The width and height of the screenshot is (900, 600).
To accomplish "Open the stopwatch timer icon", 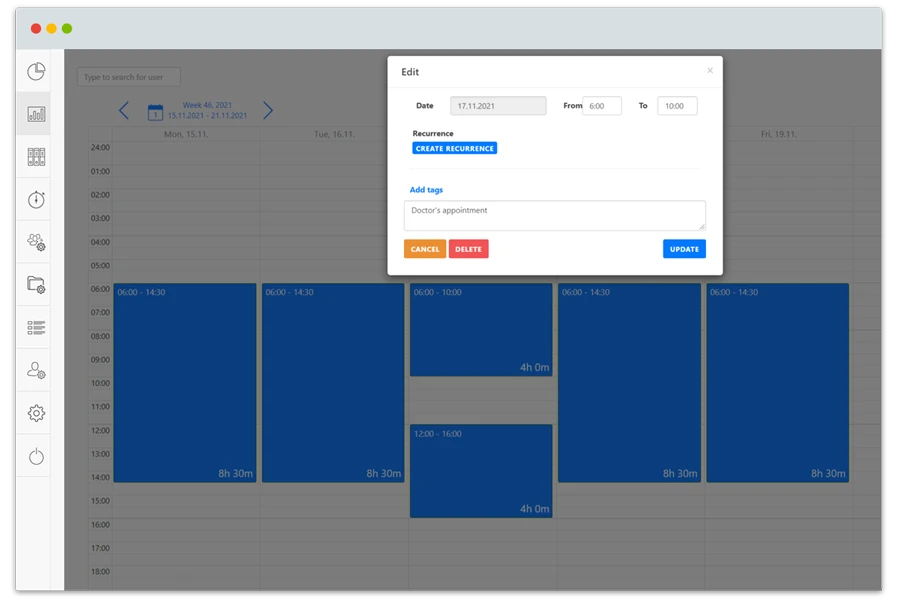I will click(x=36, y=199).
